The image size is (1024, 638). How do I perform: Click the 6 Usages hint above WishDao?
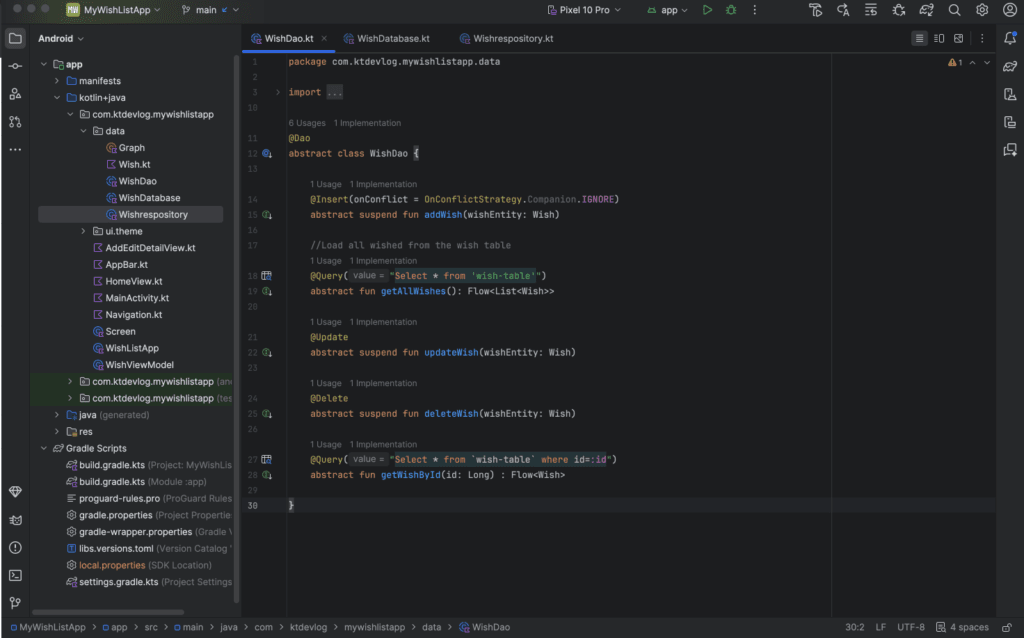coord(307,123)
